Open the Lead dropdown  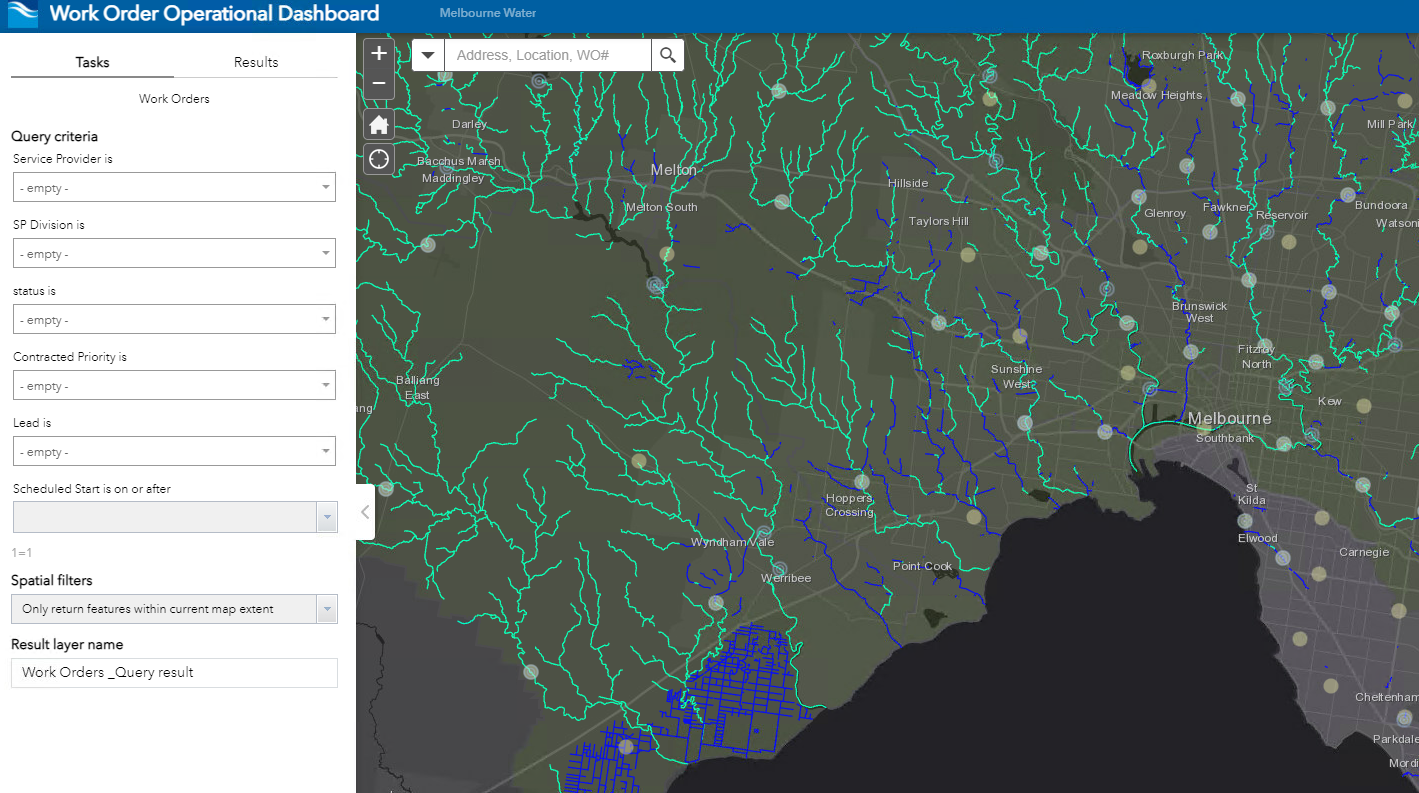(x=326, y=451)
